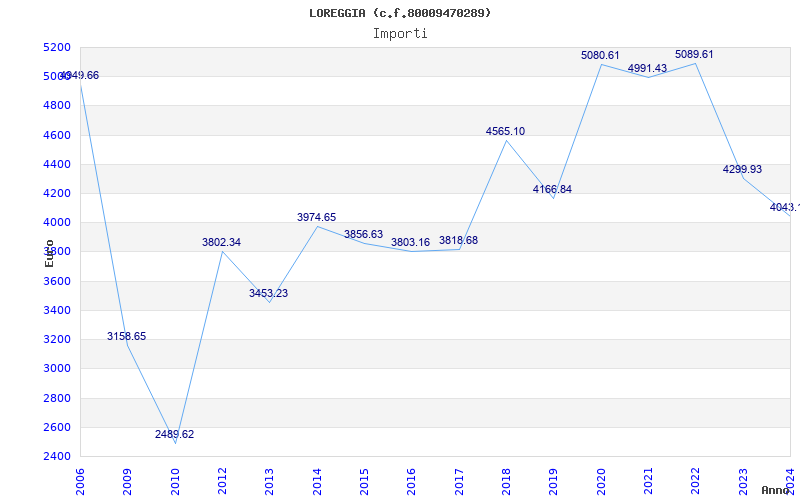Click the data label 3803.16
800x500 pixels.
click(x=411, y=242)
